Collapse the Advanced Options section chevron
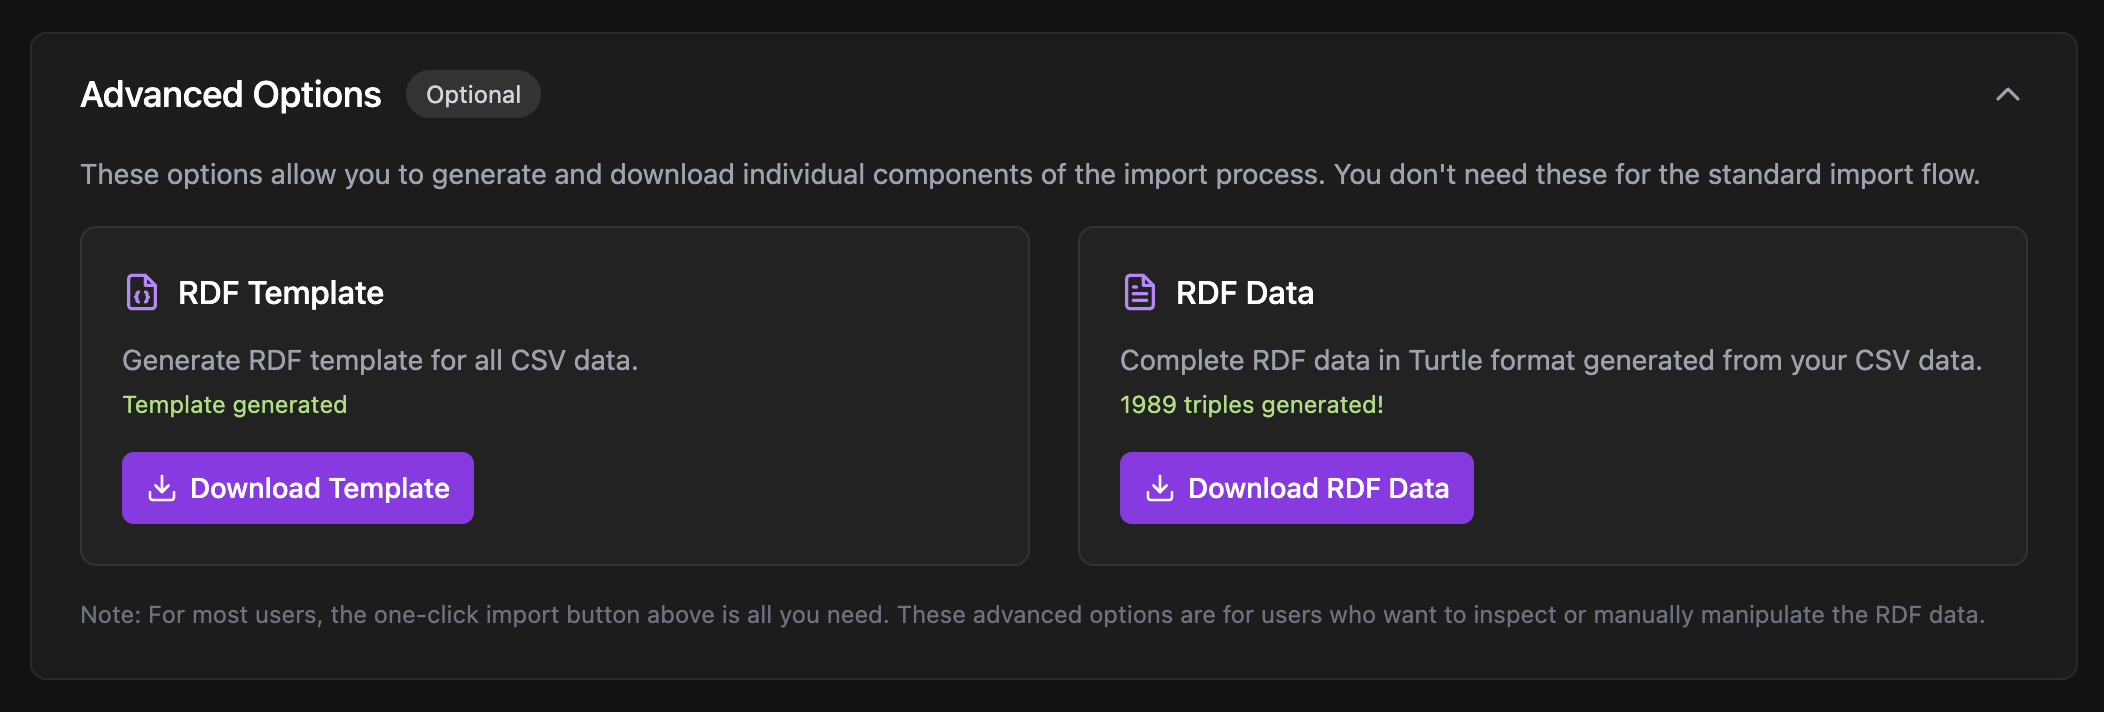The height and width of the screenshot is (712, 2104). [x=2007, y=95]
